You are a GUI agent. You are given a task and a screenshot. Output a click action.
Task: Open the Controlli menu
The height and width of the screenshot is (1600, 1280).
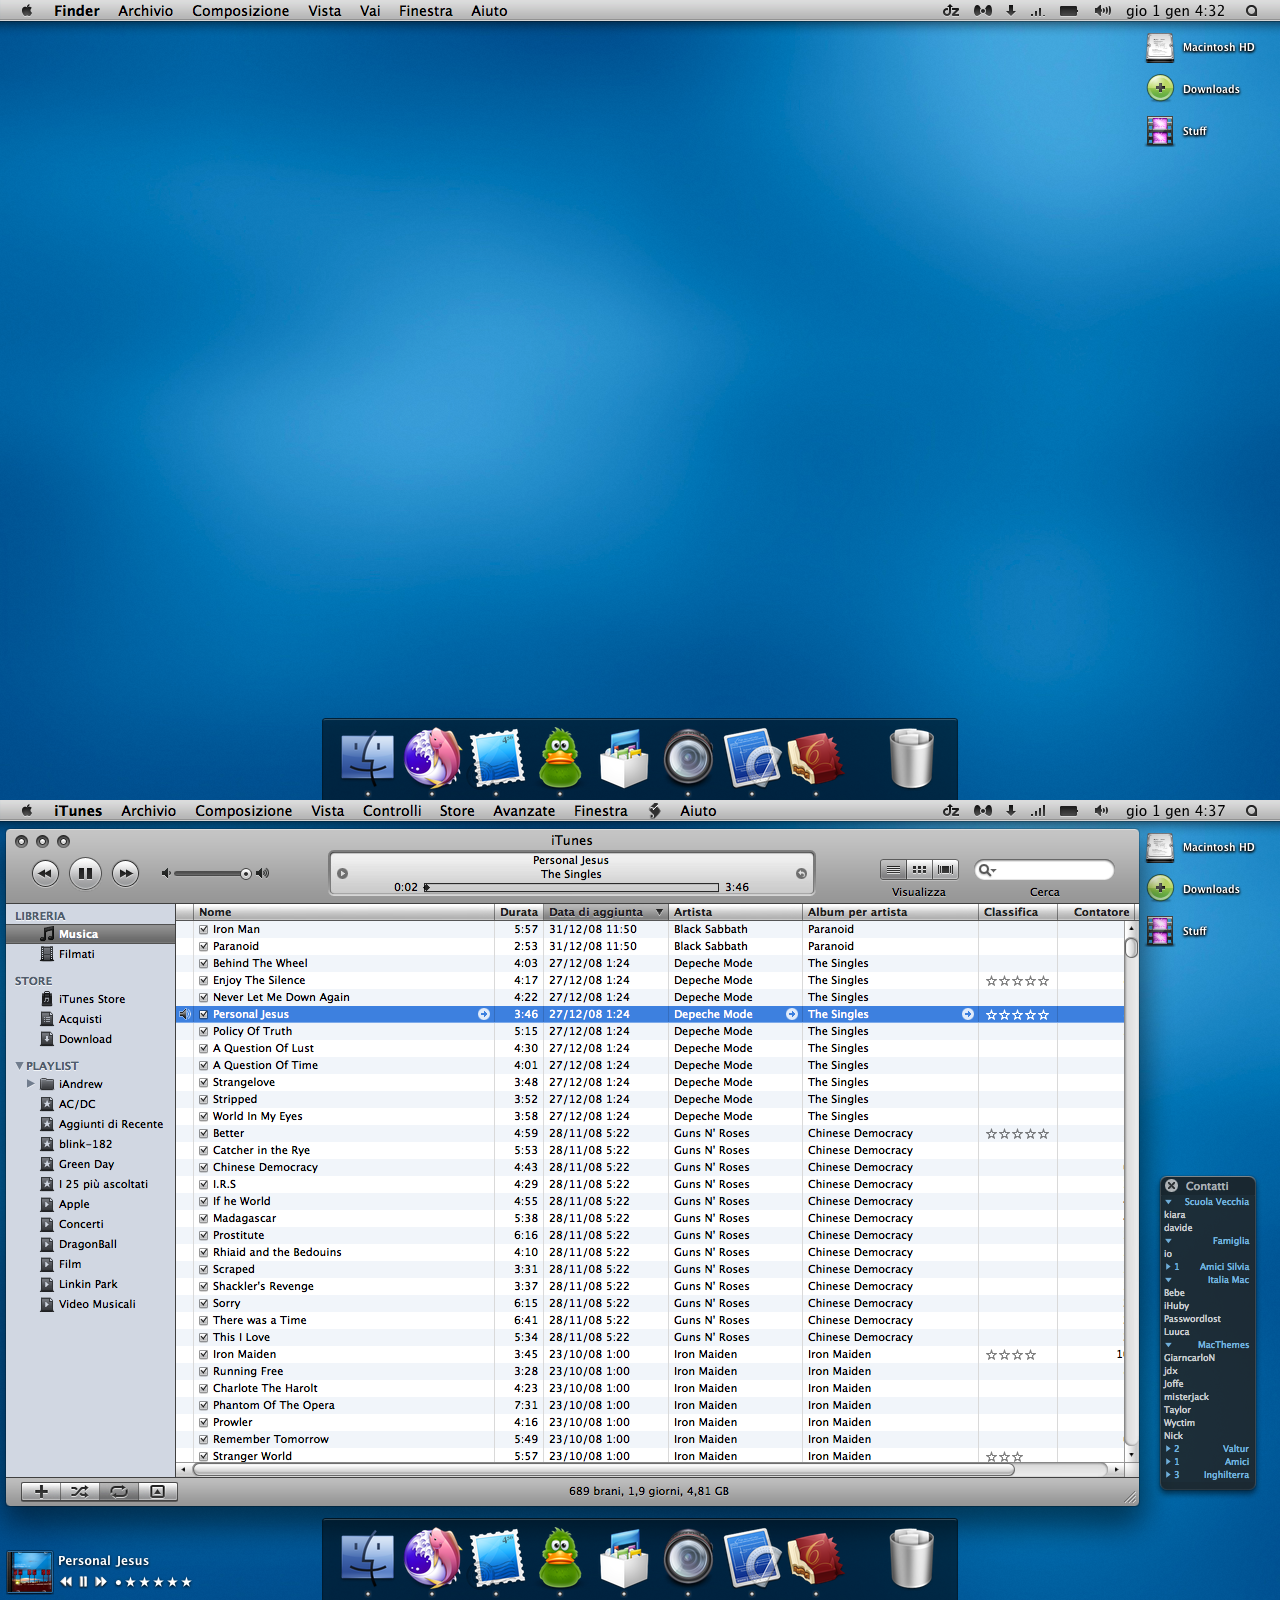(392, 811)
